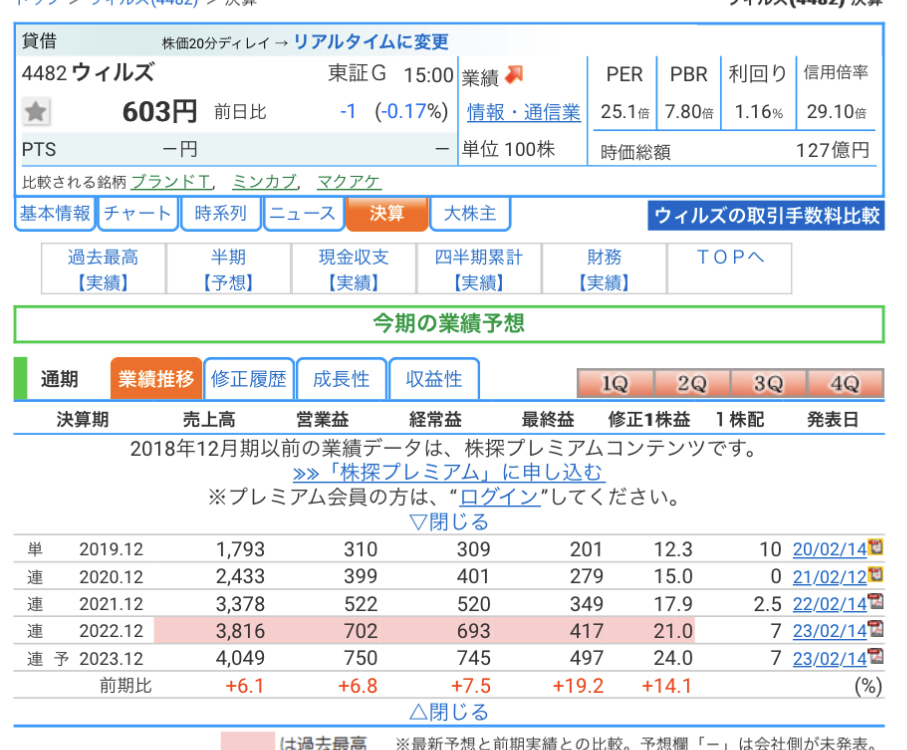
Task: Click the pink 過去最高 legend swatch
Action: (x=248, y=741)
